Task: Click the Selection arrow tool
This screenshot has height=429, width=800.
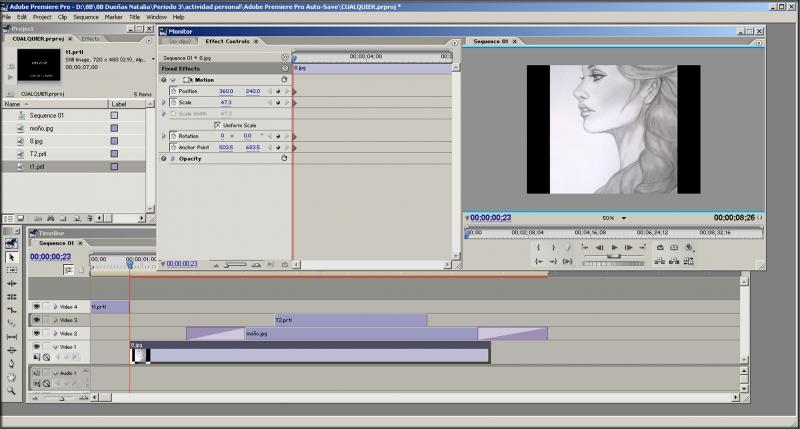Action: 11,257
